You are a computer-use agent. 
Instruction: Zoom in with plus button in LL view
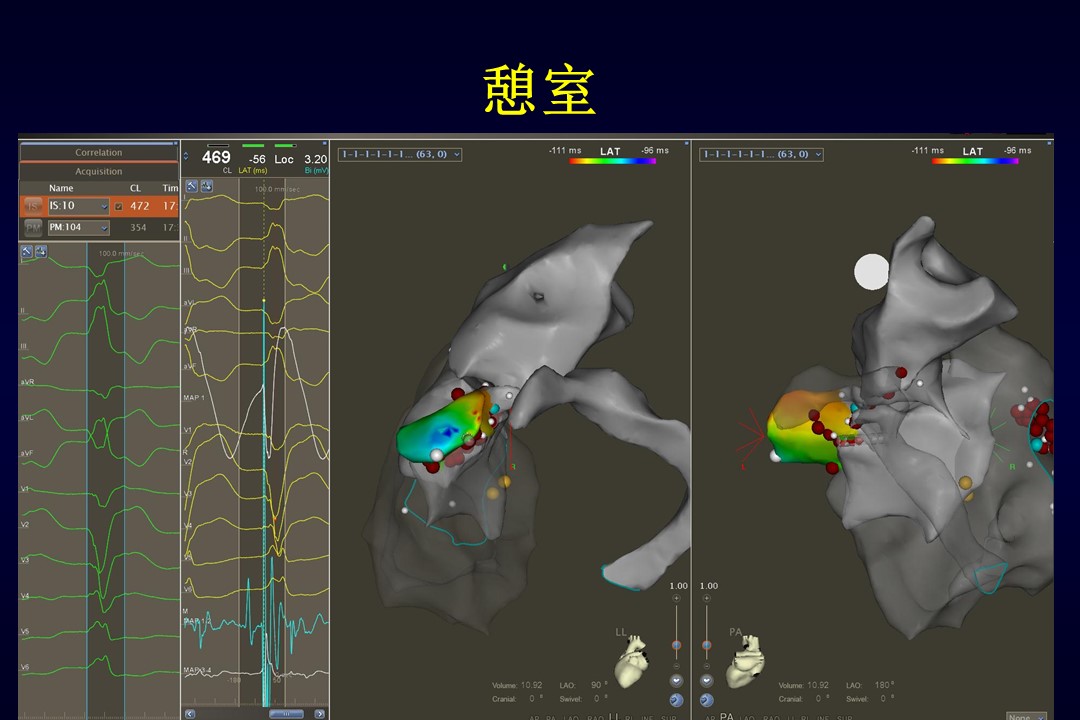tap(676, 598)
